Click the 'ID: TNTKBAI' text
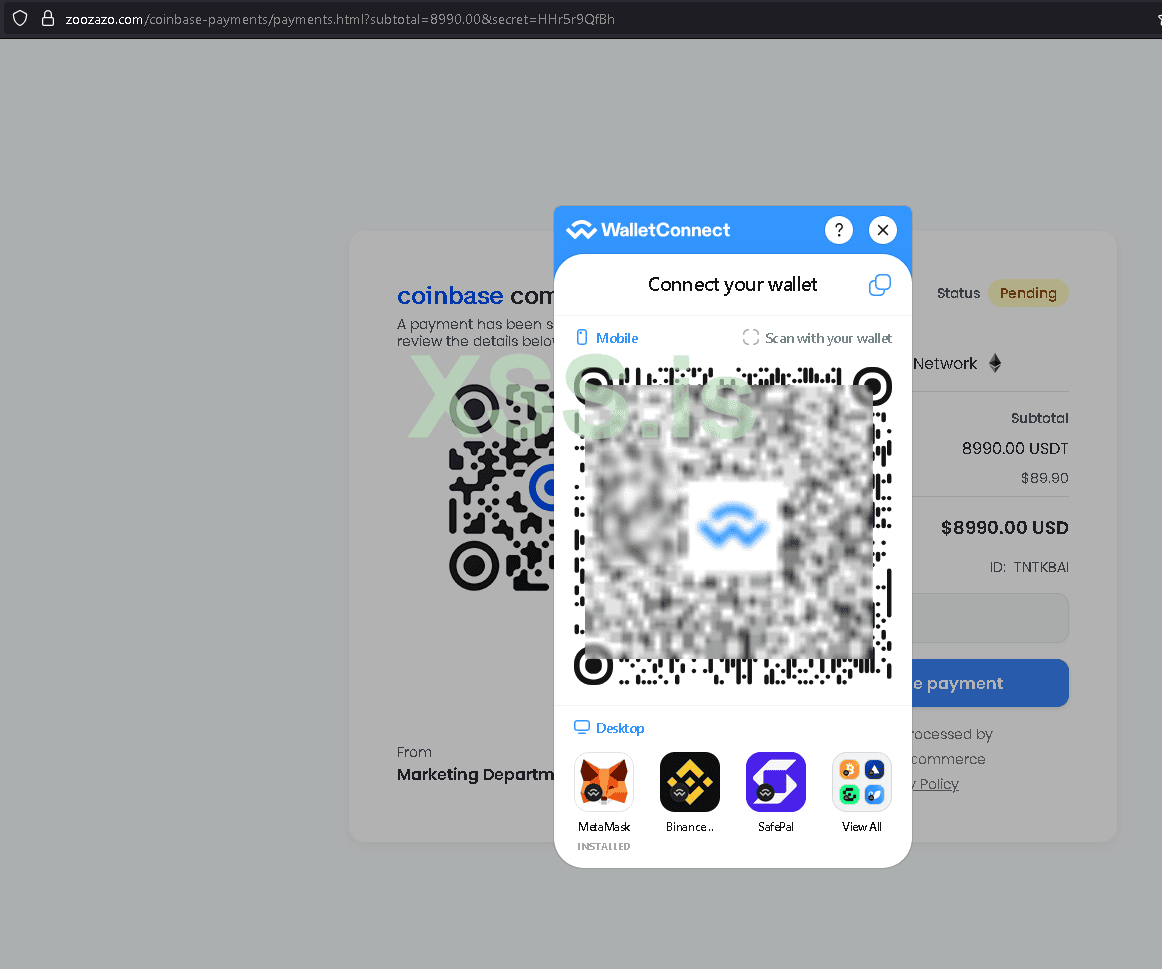Screen dimensions: 1162x969 [x=1029, y=567]
